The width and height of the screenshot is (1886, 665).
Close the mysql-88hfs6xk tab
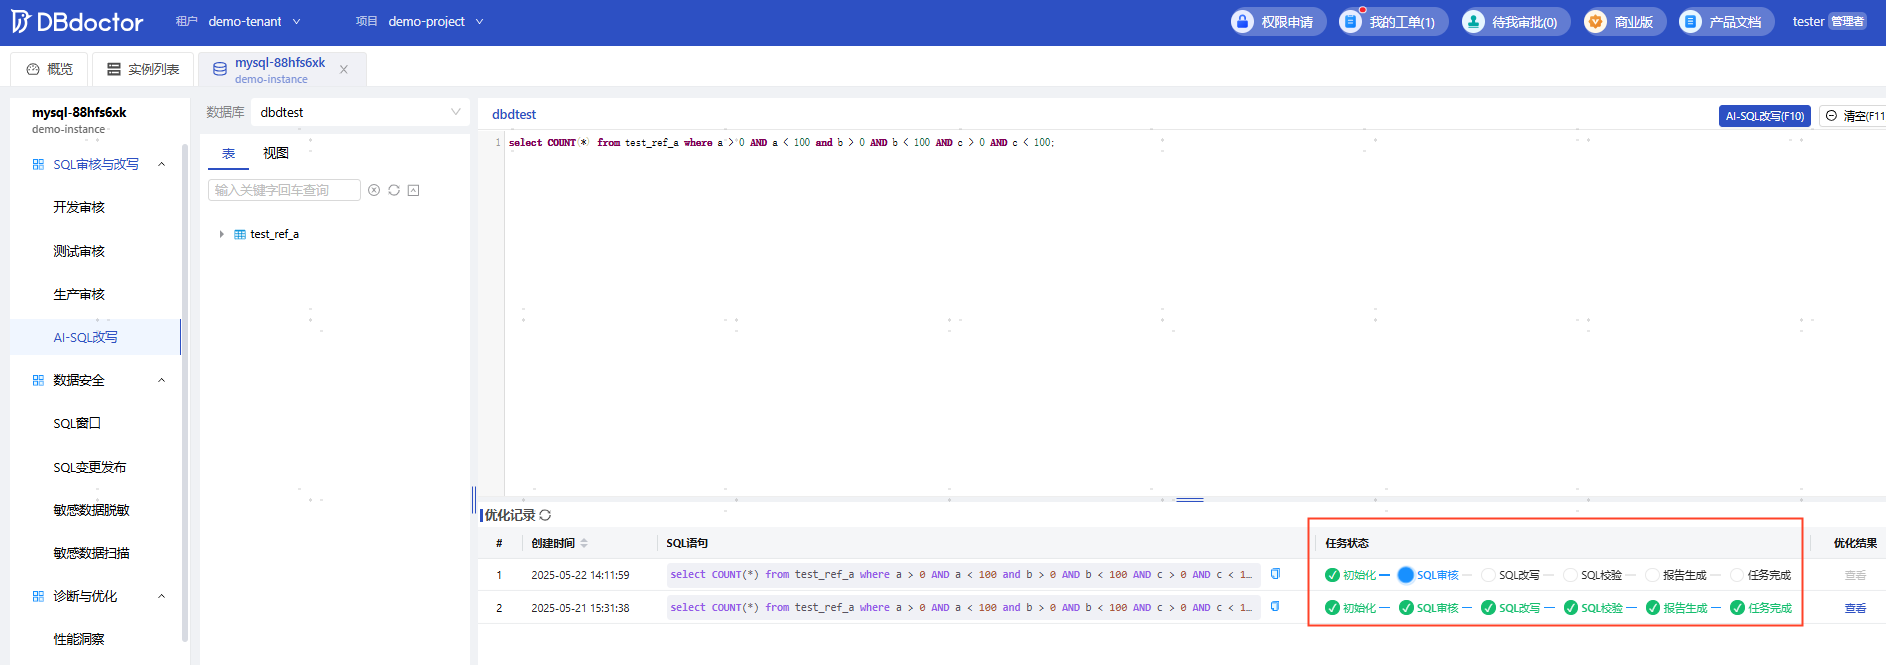pos(344,70)
